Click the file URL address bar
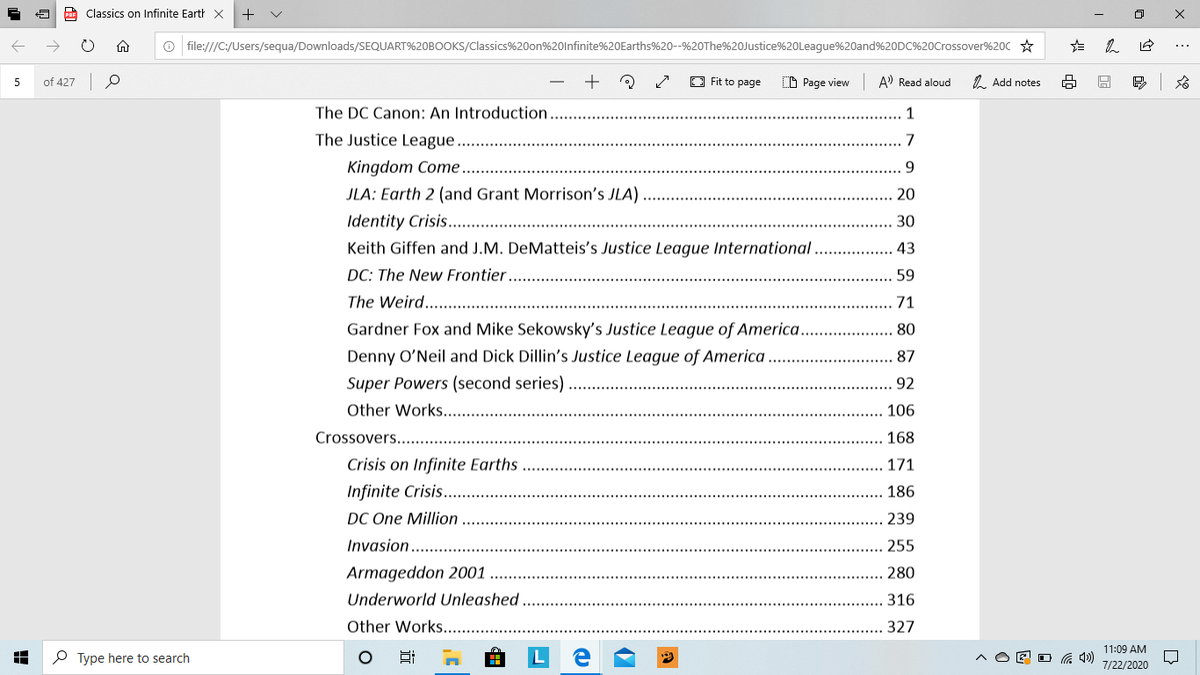The height and width of the screenshot is (675, 1200). [x=597, y=46]
